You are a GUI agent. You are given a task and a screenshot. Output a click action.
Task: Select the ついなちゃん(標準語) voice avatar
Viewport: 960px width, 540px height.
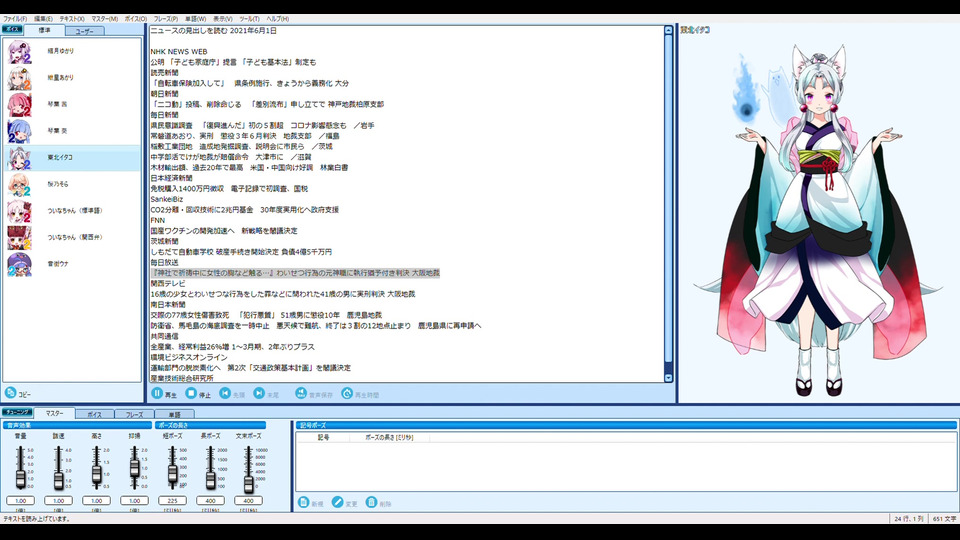pyautogui.click(x=19, y=211)
